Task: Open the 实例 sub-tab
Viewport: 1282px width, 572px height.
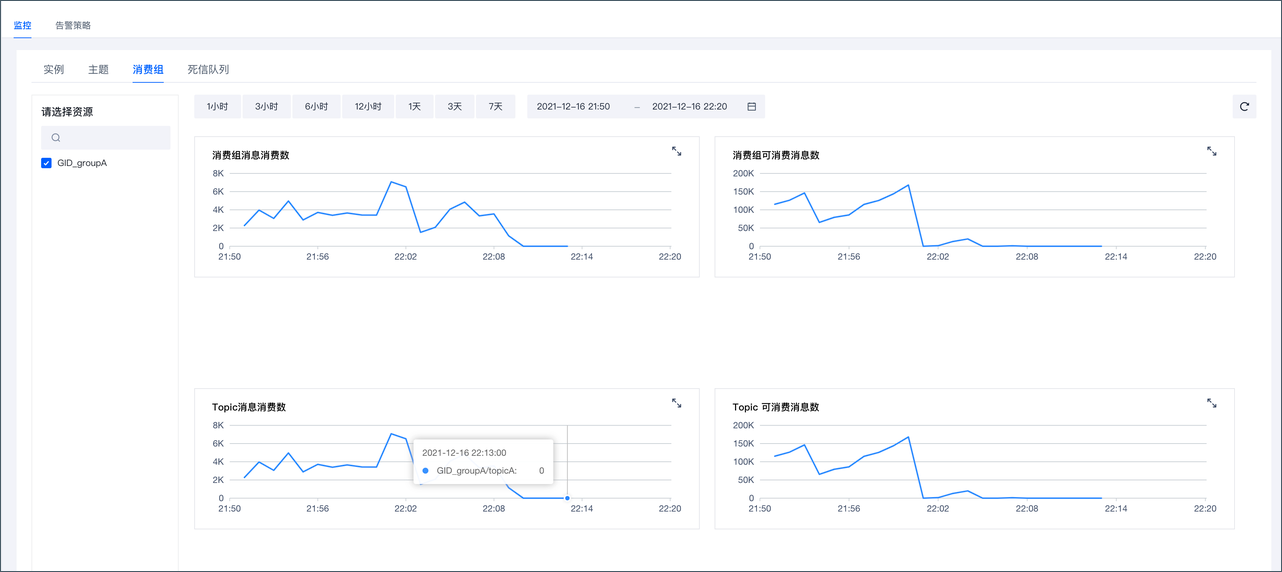Action: point(54,70)
